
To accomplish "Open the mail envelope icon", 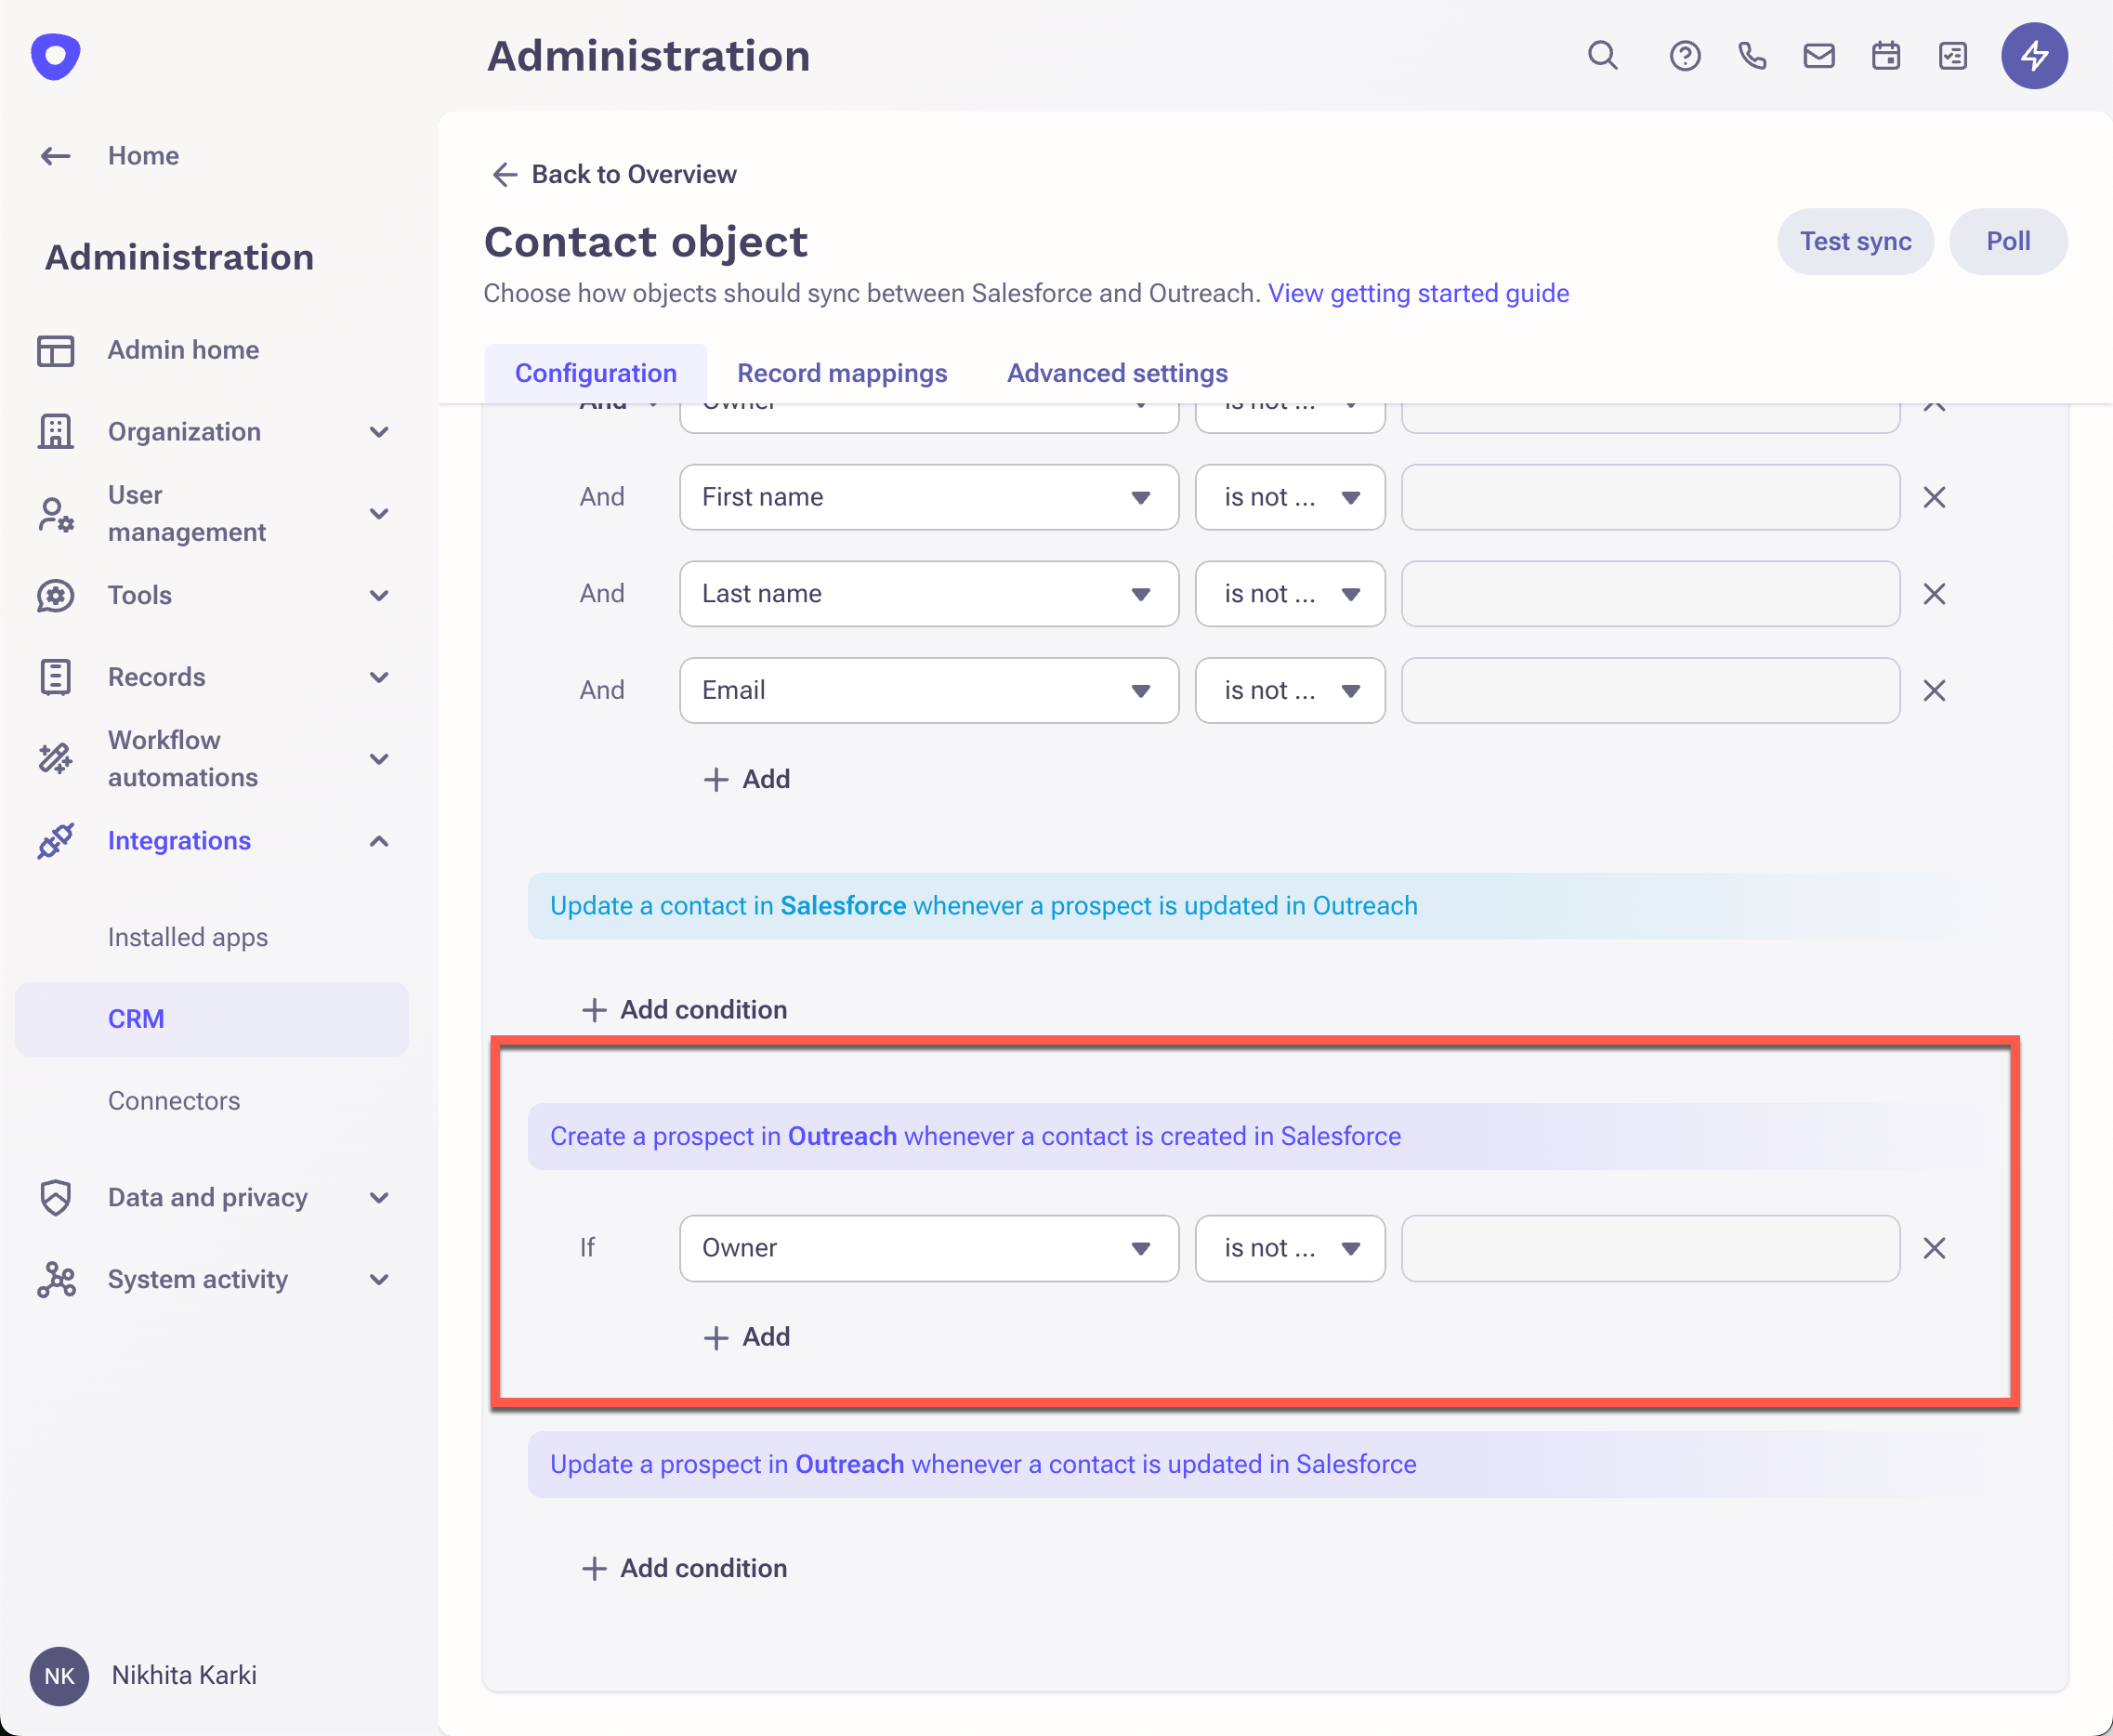I will point(1819,55).
